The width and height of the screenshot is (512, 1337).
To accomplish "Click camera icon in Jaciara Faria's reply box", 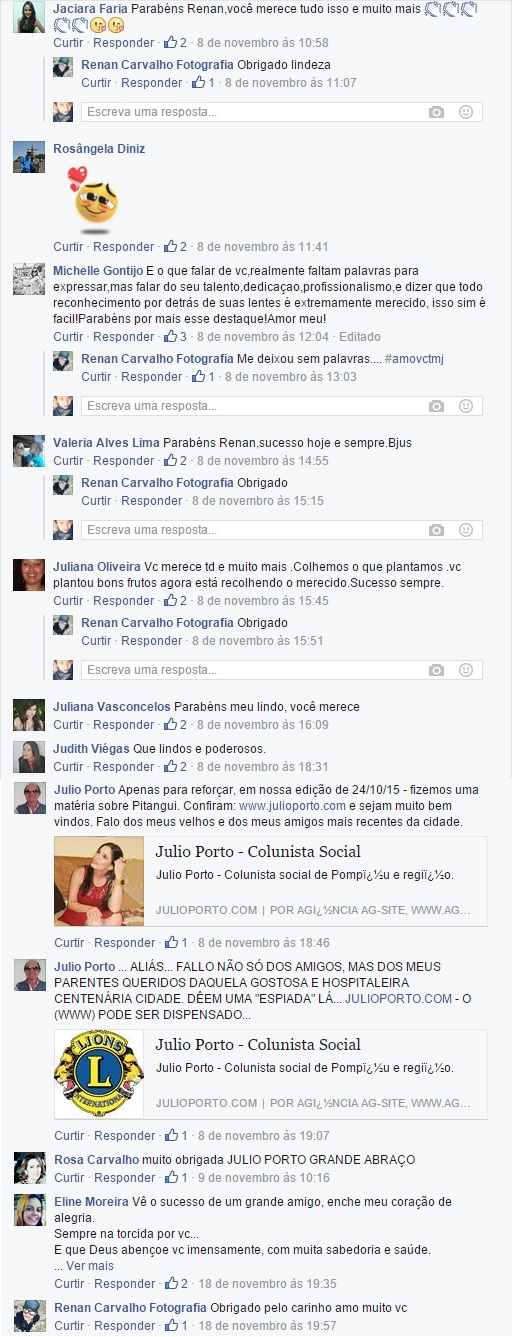I will point(436,112).
